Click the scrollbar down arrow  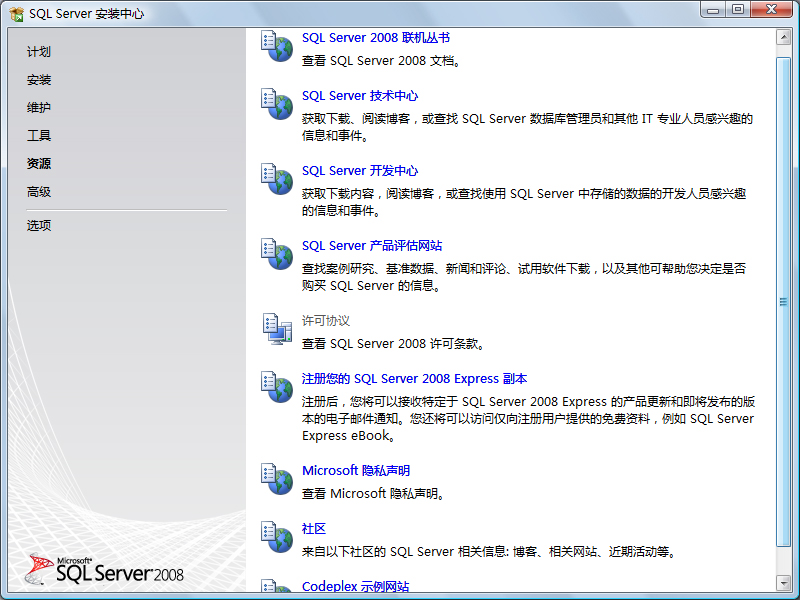(x=783, y=582)
